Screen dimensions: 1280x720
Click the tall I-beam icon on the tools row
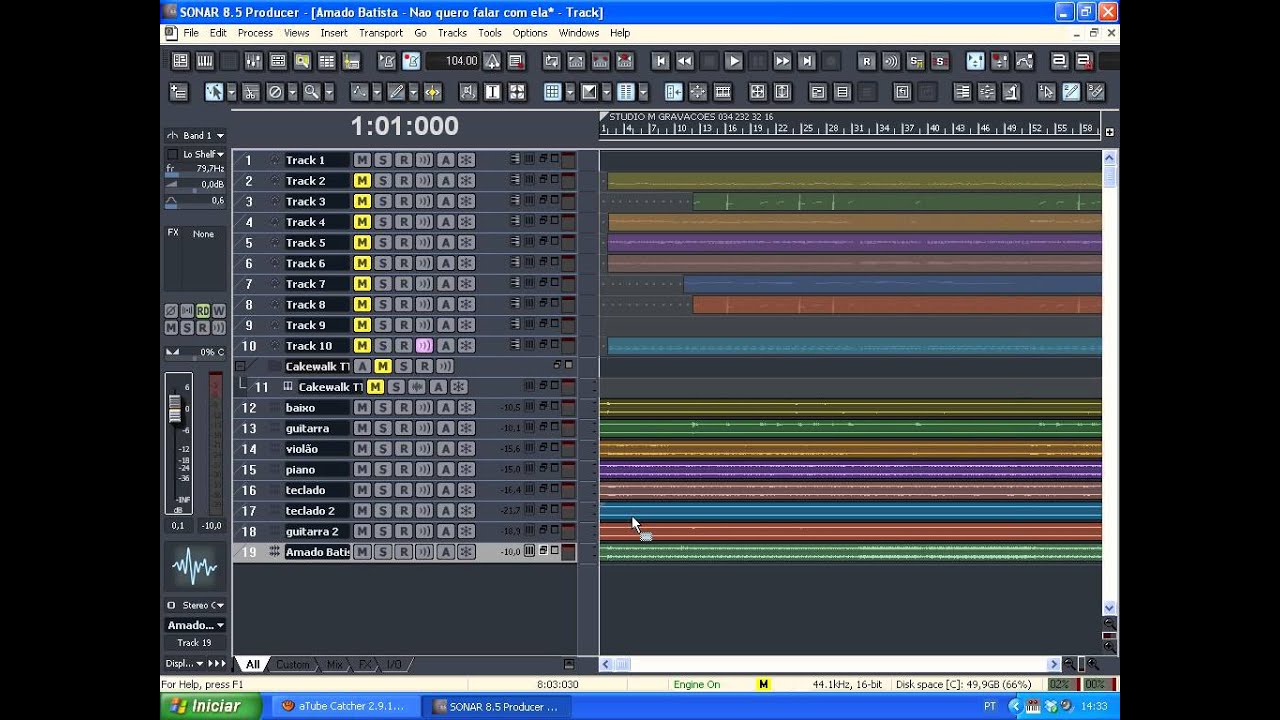pyautogui.click(x=492, y=92)
